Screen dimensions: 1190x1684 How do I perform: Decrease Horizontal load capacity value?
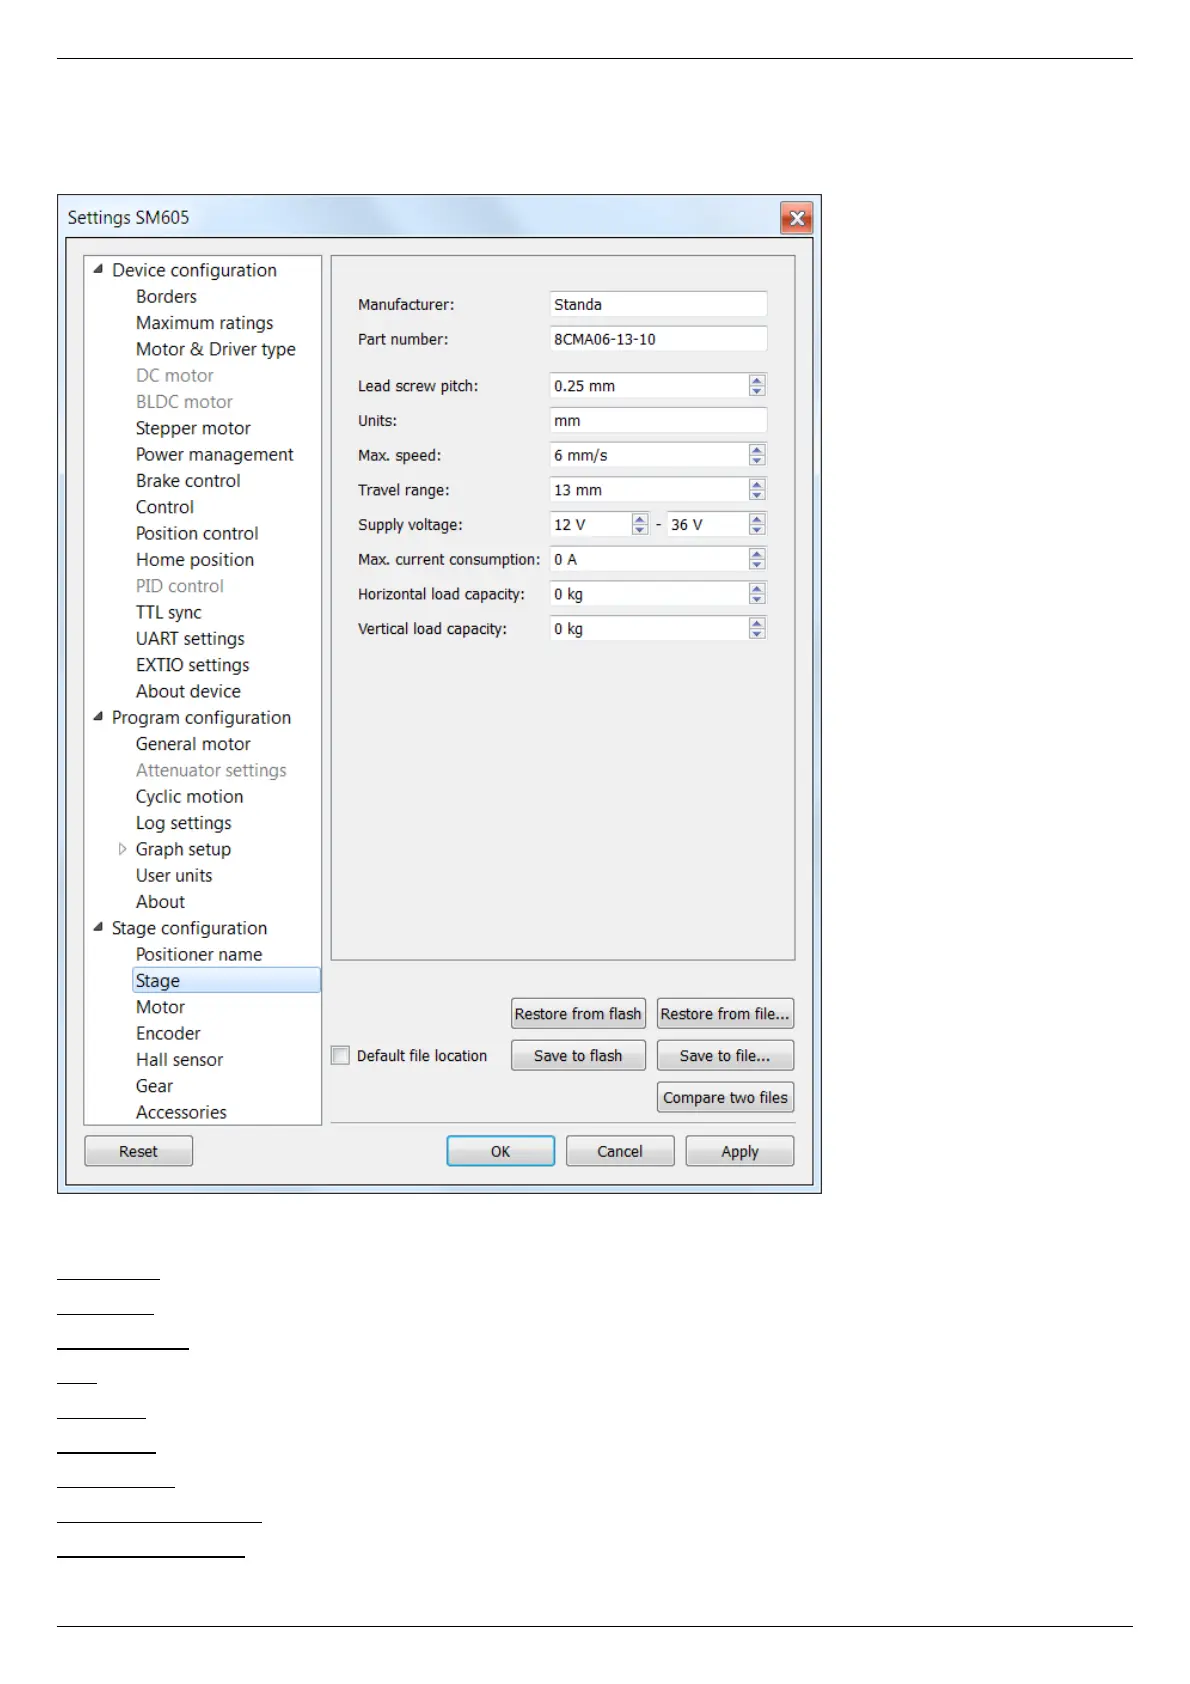point(757,600)
